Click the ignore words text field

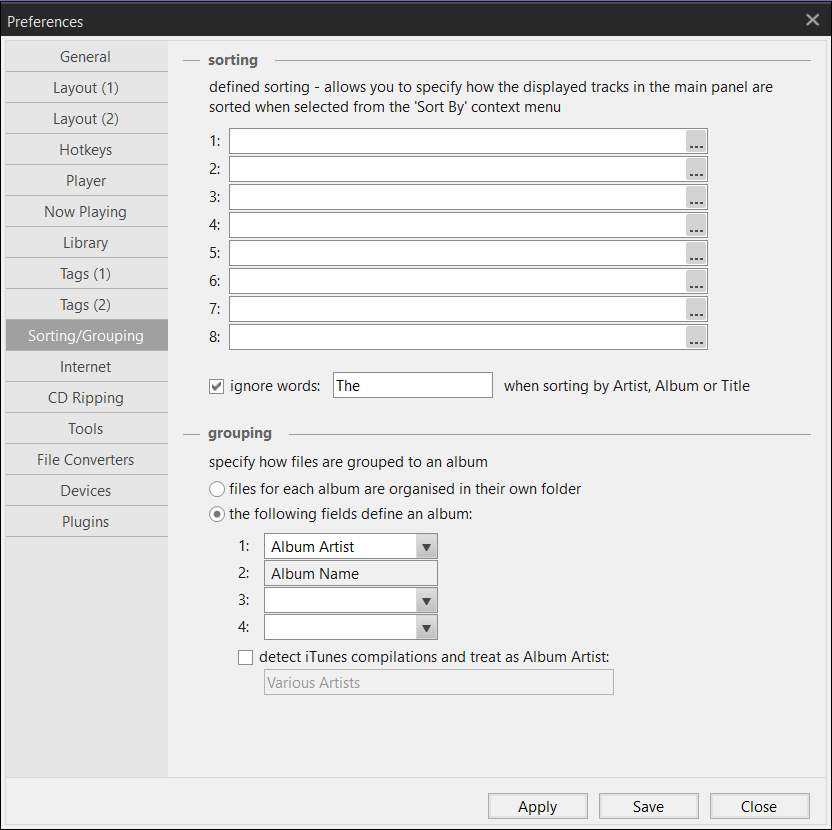[x=413, y=385]
